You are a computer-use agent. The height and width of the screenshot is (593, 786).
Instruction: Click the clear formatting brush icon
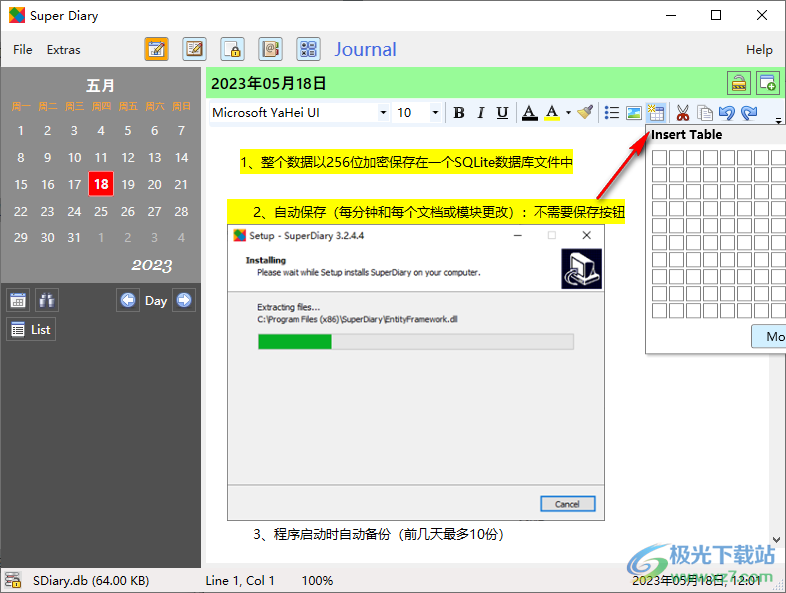[x=585, y=113]
